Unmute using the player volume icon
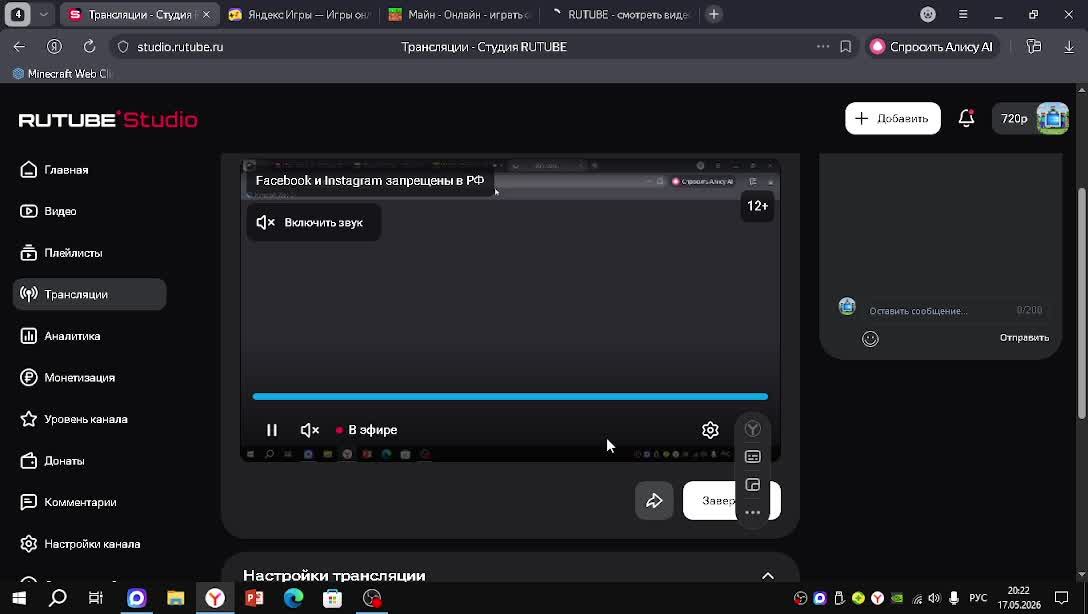Screen dimensions: 1088x614 tap(309, 430)
